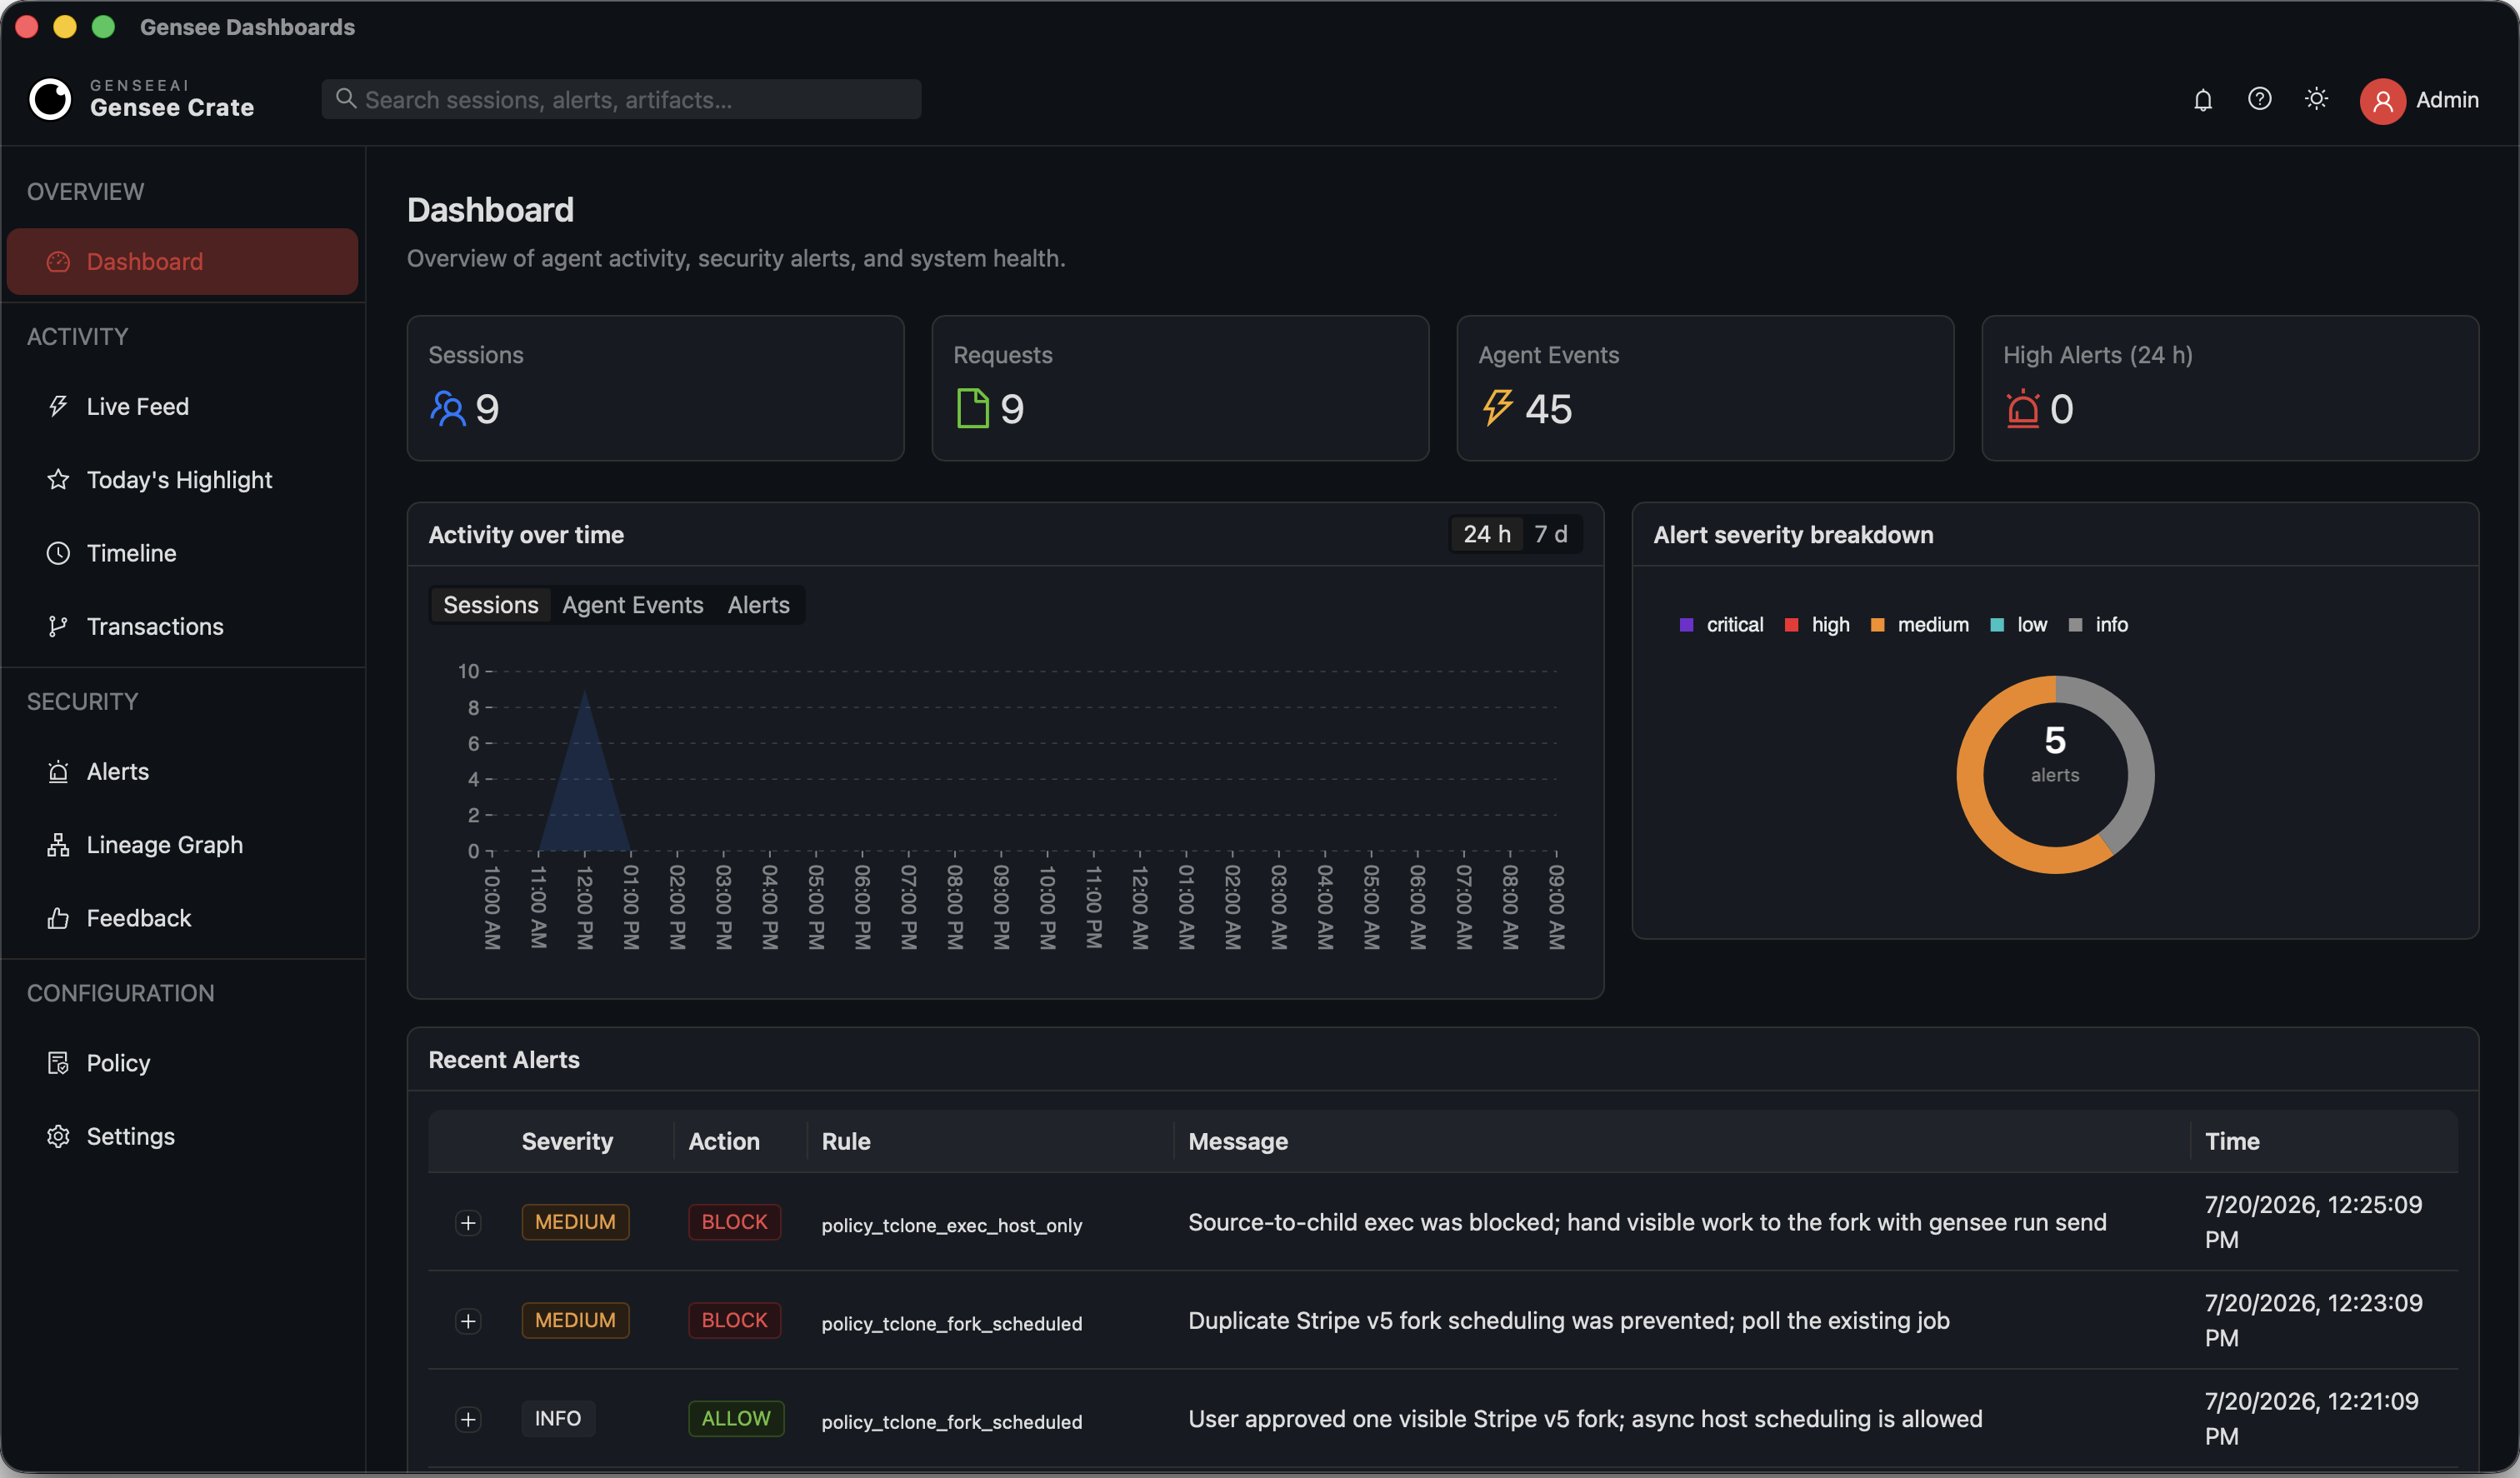Image resolution: width=2520 pixels, height=1478 pixels.
Task: Toggle the medium severity legend swatch
Action: click(x=1877, y=625)
